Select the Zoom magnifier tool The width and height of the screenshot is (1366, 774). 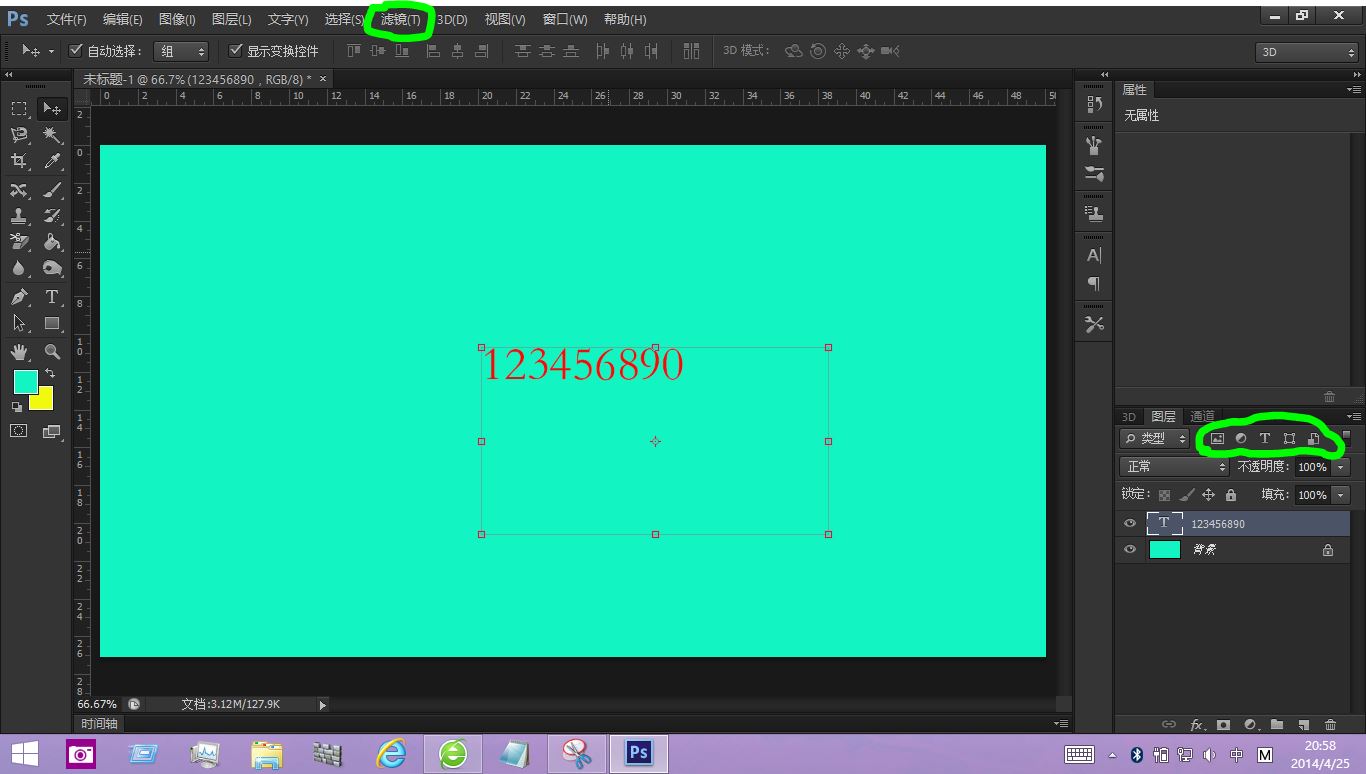pos(52,351)
